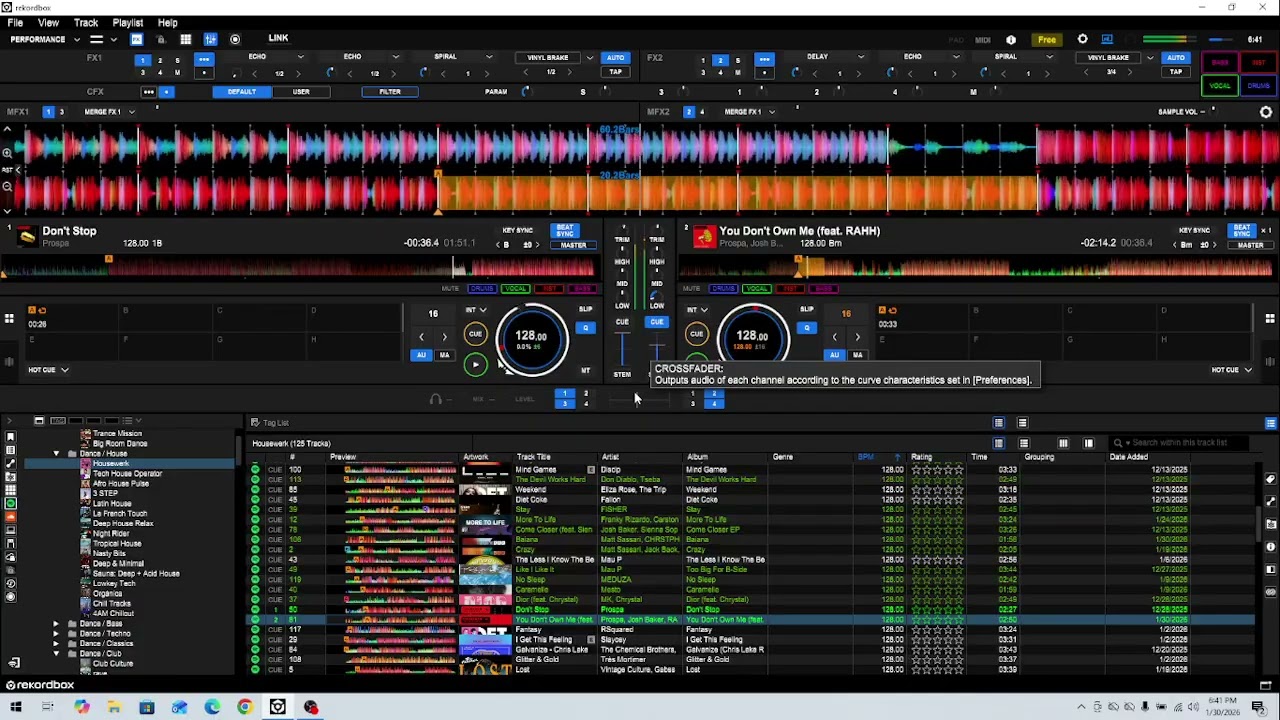Click the deck 1 CUE circle button
The height and width of the screenshot is (720, 1280).
coord(475,334)
